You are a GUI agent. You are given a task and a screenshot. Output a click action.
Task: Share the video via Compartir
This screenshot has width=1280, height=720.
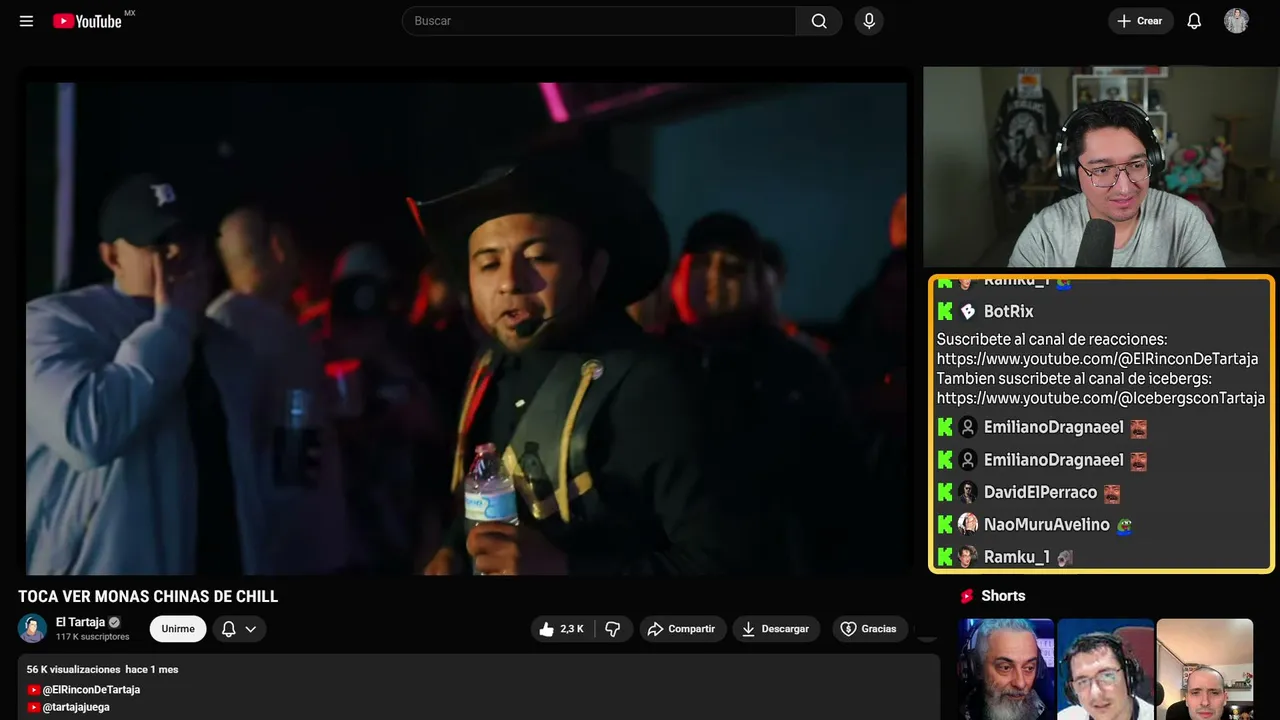click(683, 629)
